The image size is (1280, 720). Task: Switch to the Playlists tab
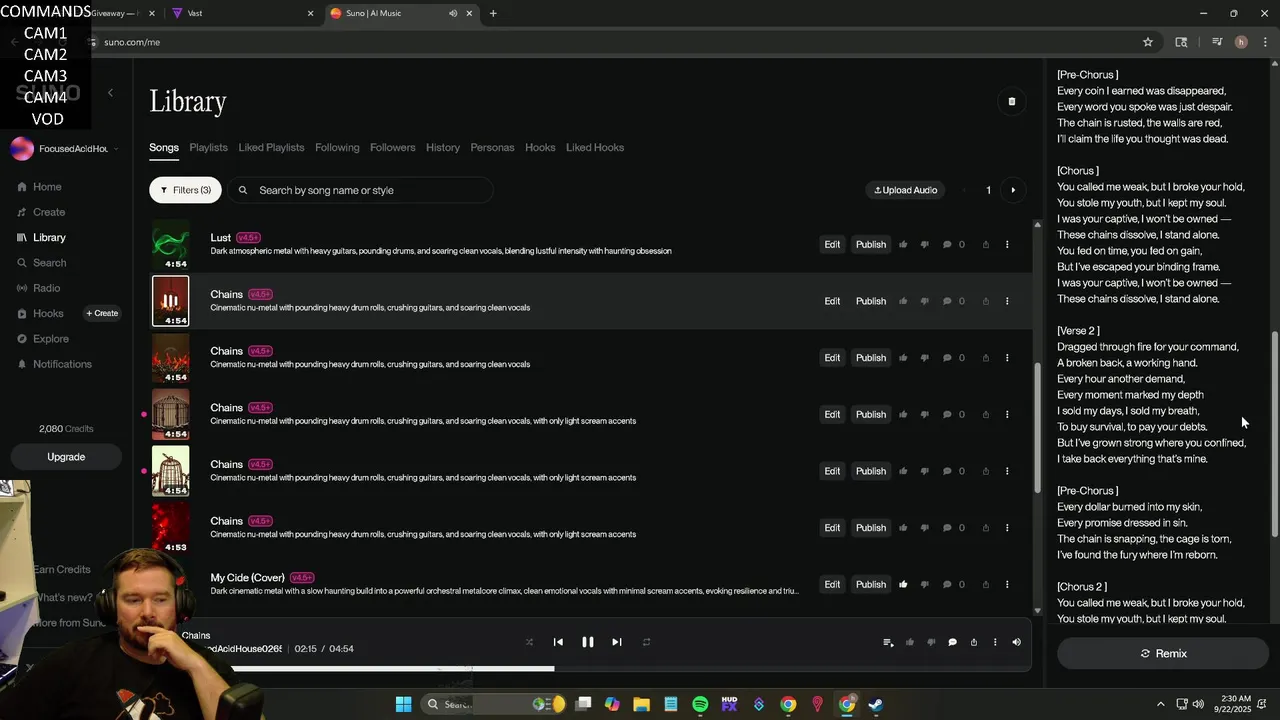point(208,147)
